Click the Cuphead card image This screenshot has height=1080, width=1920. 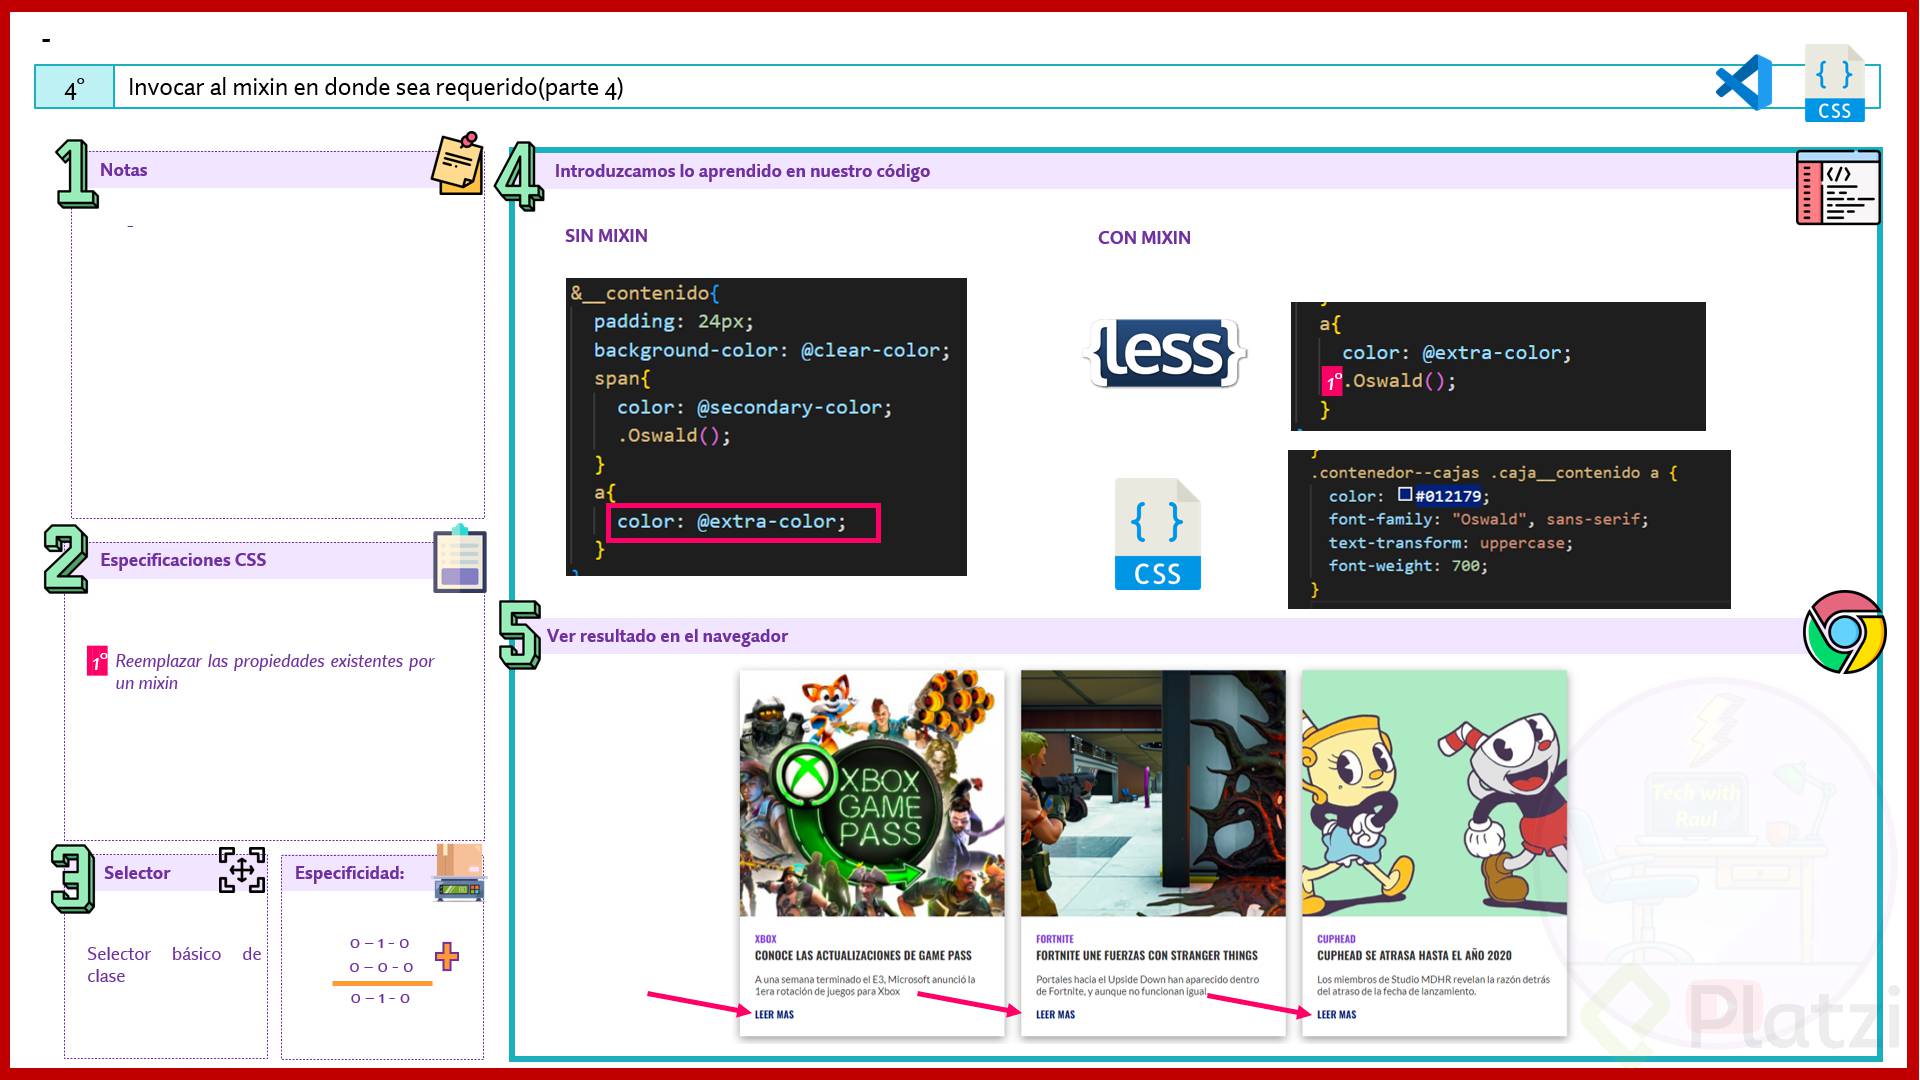point(1434,793)
